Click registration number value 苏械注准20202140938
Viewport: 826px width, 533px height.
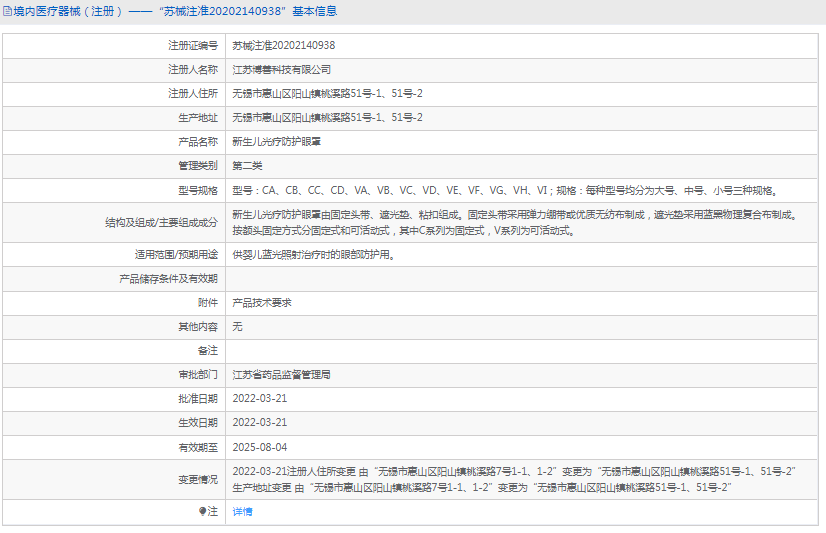pyautogui.click(x=283, y=45)
